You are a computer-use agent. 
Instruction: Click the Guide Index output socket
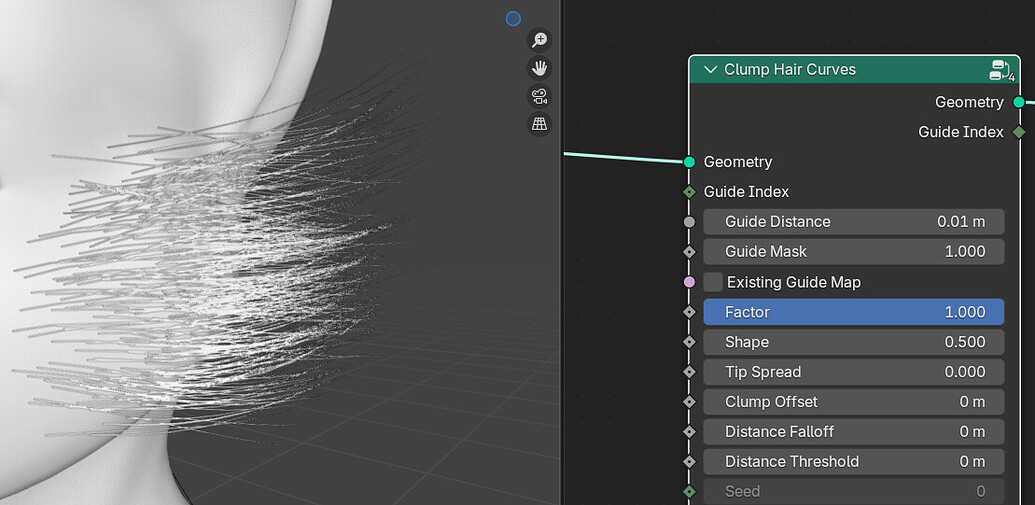(1019, 132)
